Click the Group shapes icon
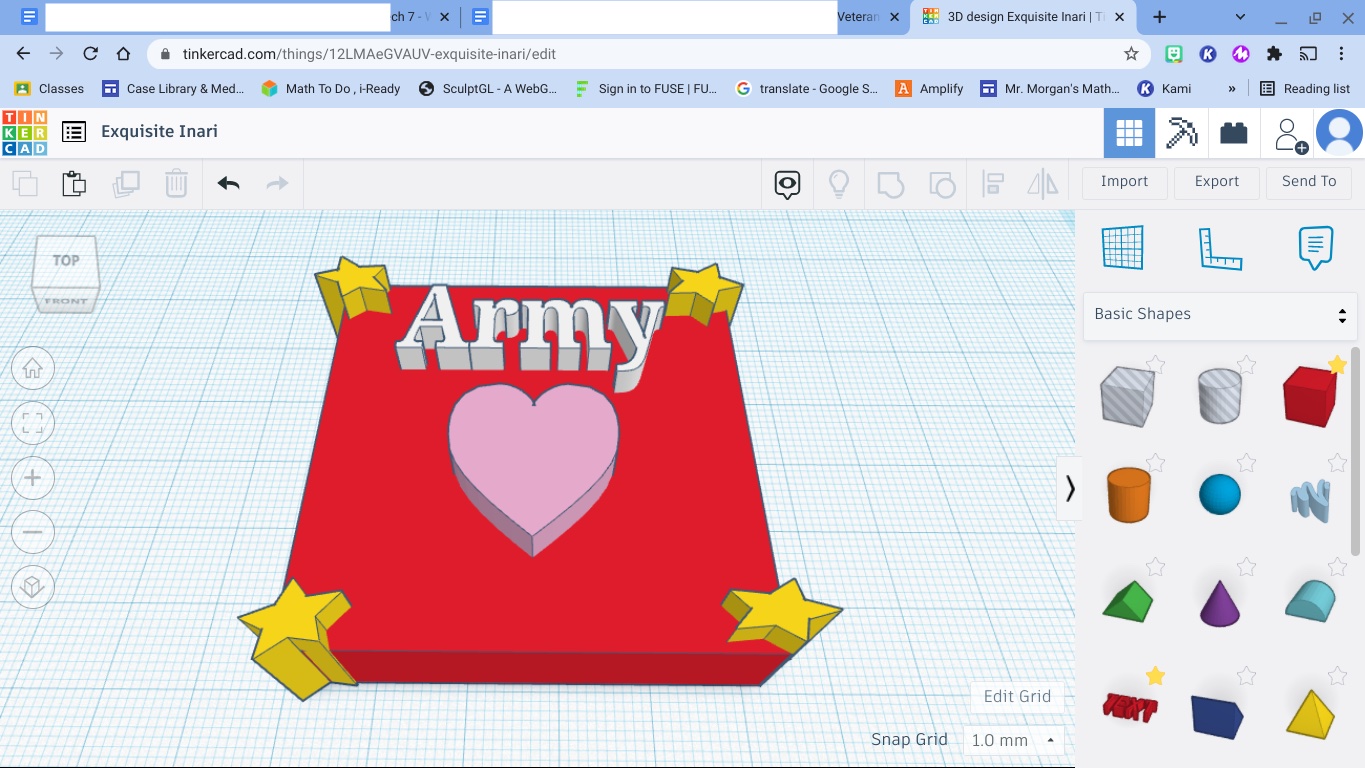Viewport: 1365px width, 768px height. tap(890, 184)
